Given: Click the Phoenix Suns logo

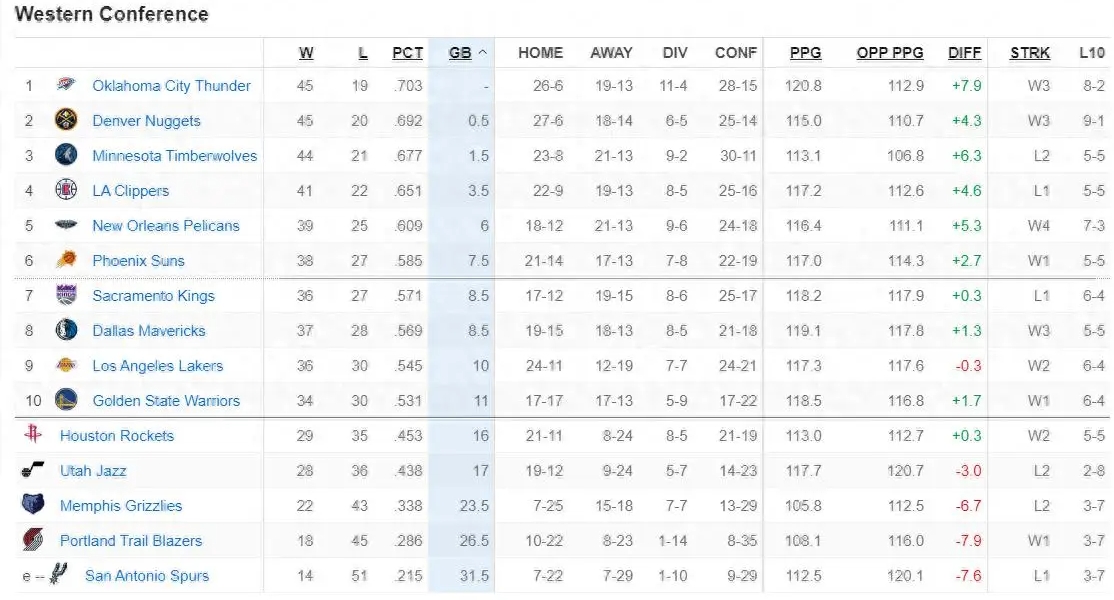Looking at the screenshot, I should [x=65, y=259].
